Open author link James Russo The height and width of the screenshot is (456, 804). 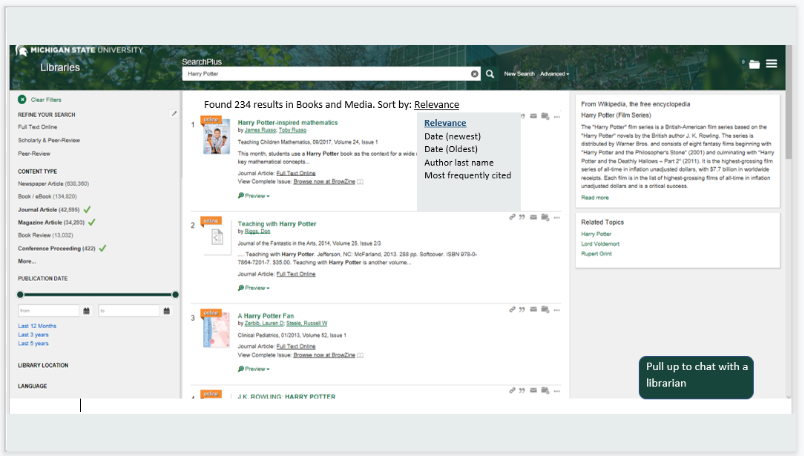click(260, 130)
